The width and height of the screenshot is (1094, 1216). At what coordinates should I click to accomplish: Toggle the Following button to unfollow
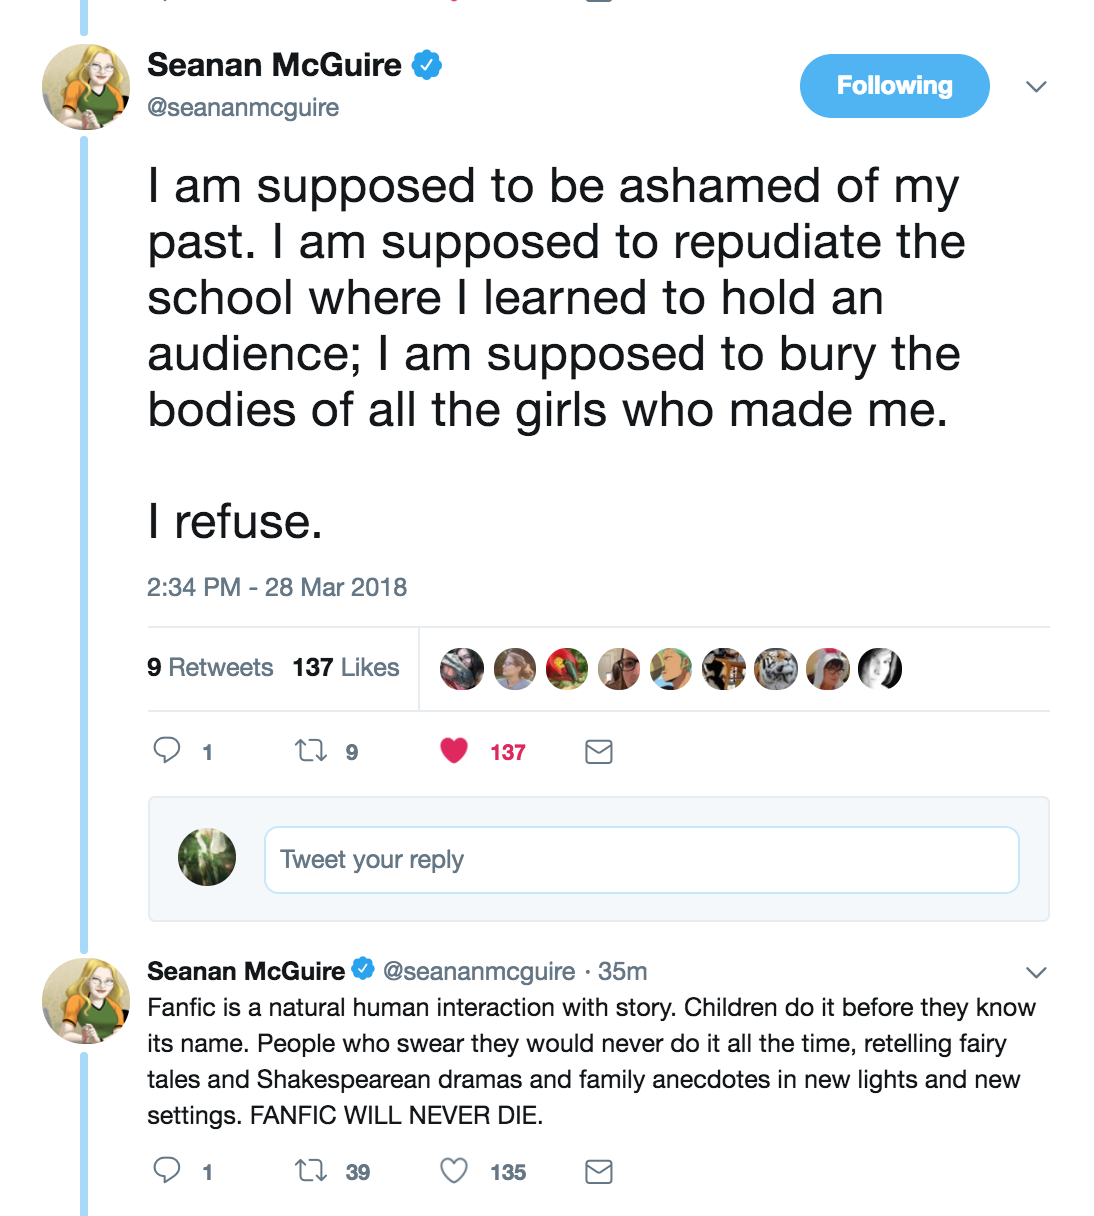894,86
